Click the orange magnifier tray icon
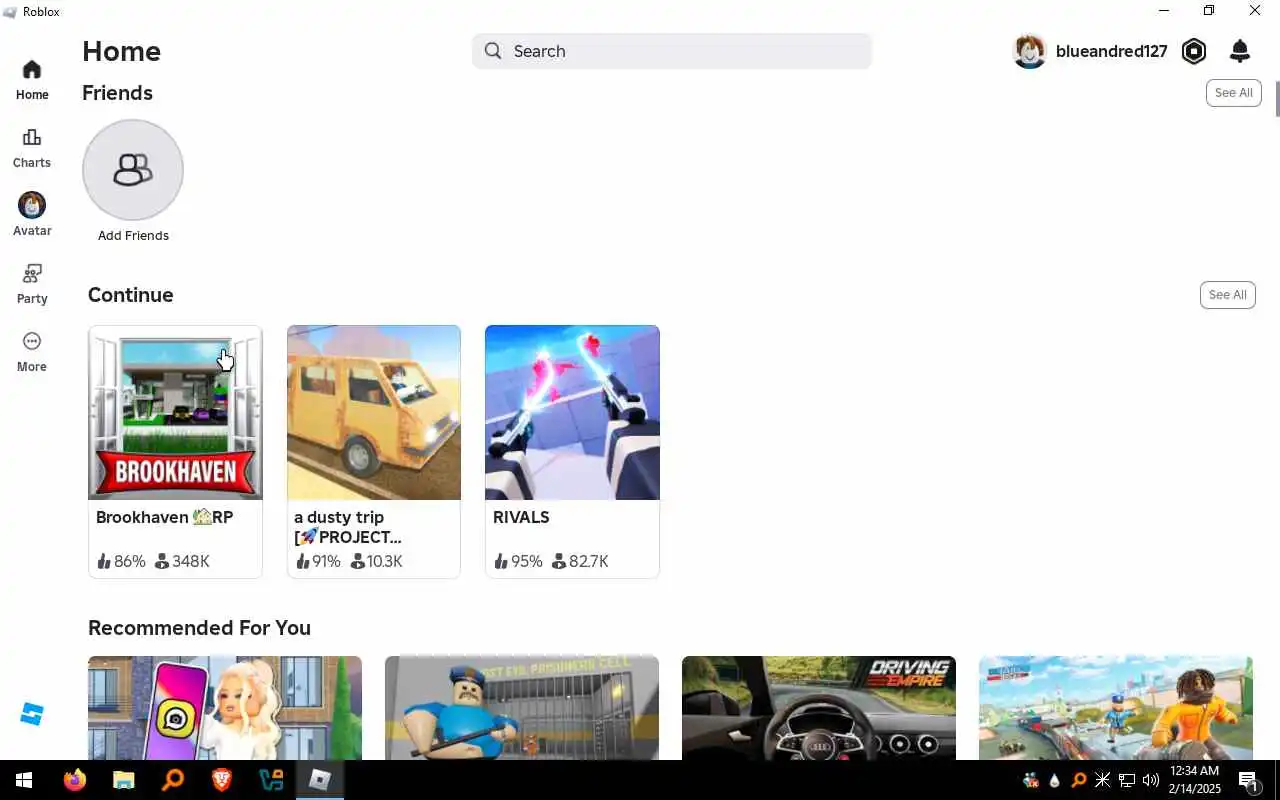The image size is (1280, 800). 1079,780
